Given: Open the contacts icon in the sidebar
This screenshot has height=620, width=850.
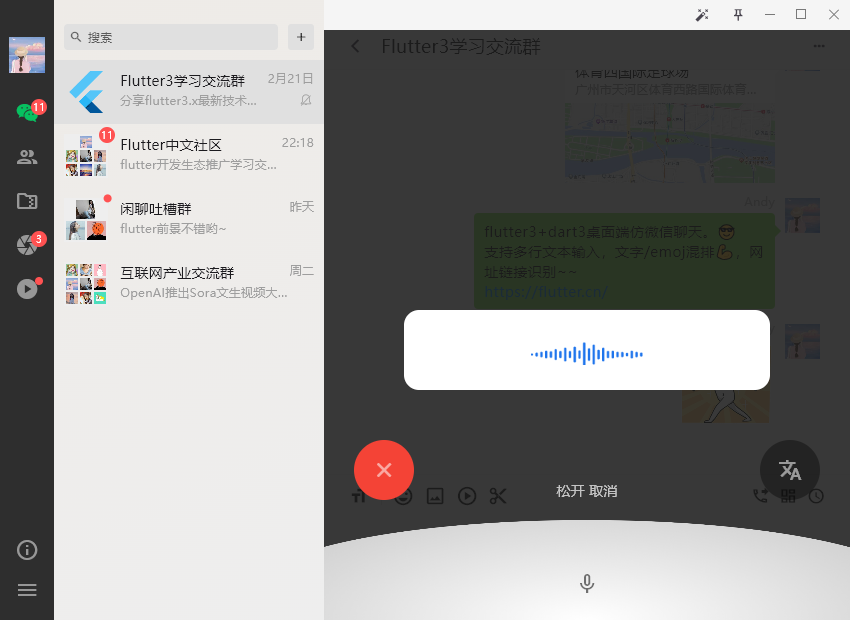Looking at the screenshot, I should click(27, 157).
